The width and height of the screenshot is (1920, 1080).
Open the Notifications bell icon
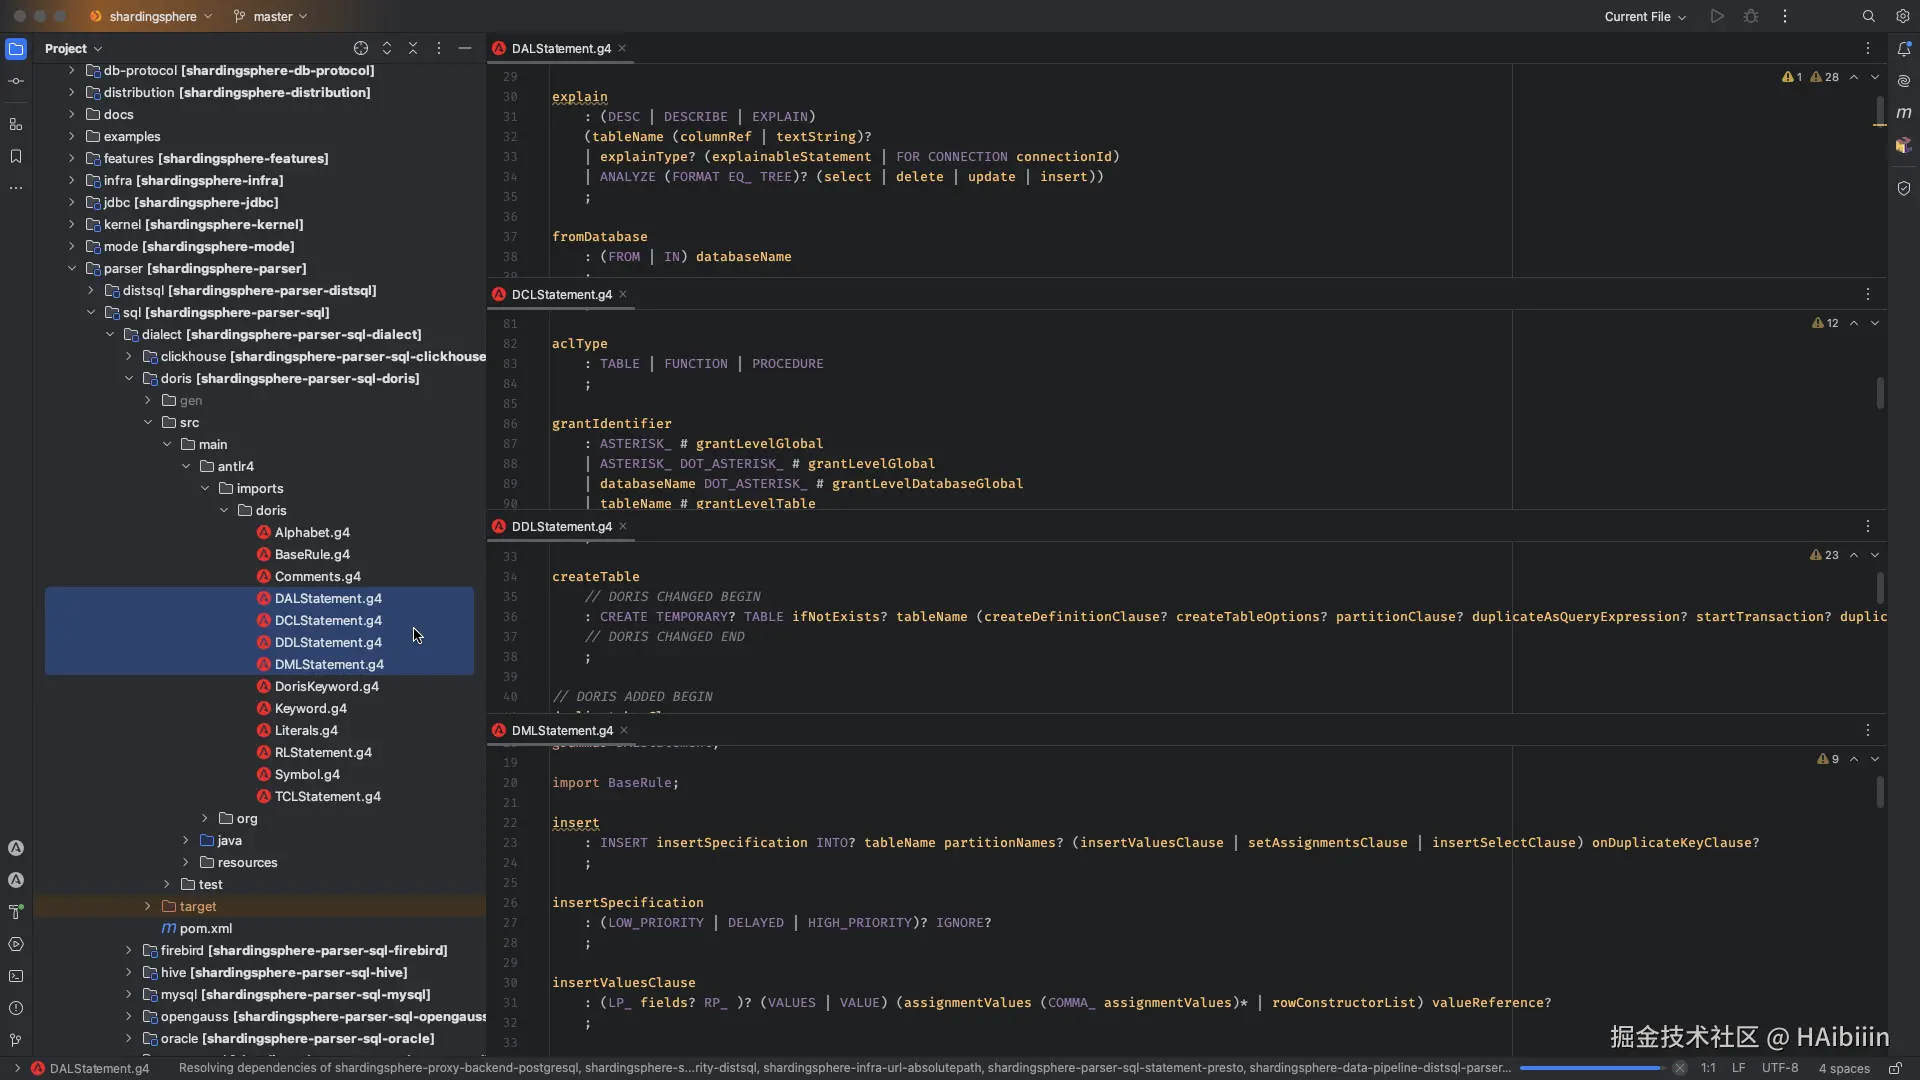pyautogui.click(x=1904, y=48)
